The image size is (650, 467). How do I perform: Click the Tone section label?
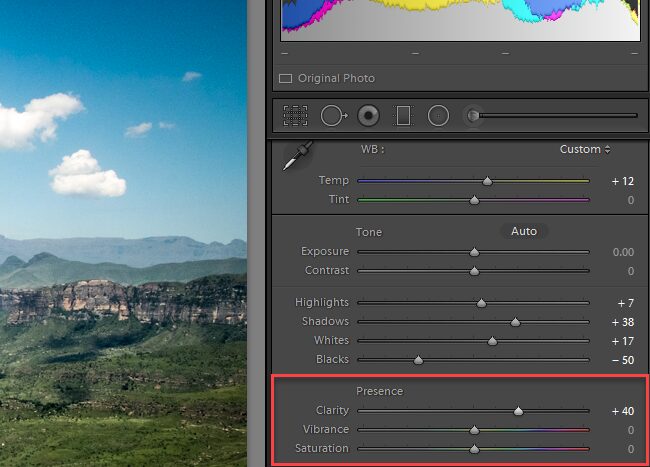coord(369,232)
